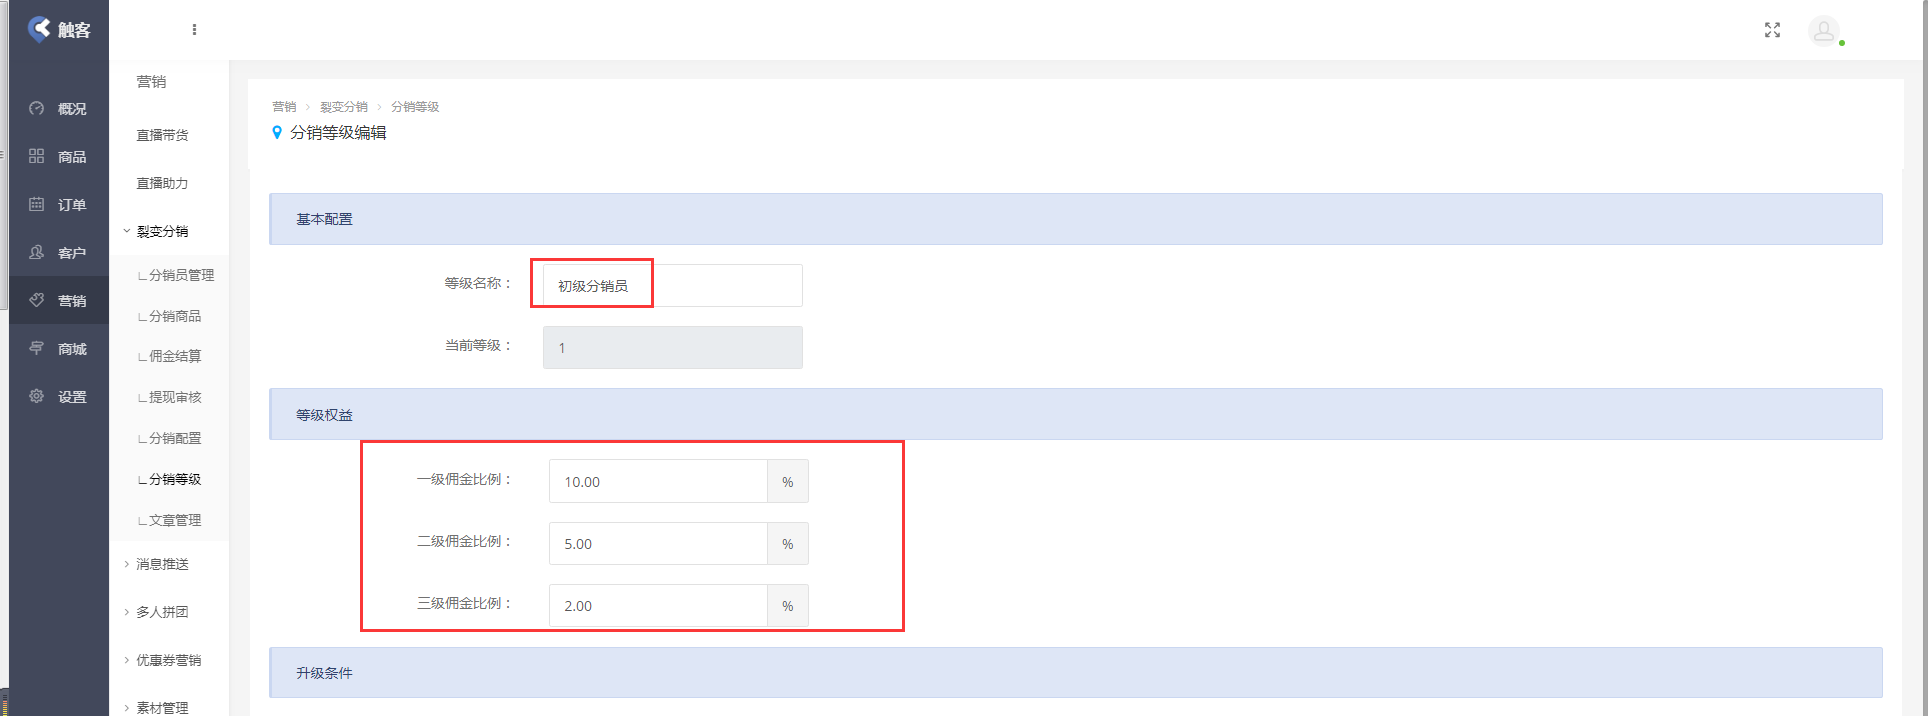The width and height of the screenshot is (1928, 716).
Task: Expand the 多人拼团 menu group
Action: (x=160, y=612)
